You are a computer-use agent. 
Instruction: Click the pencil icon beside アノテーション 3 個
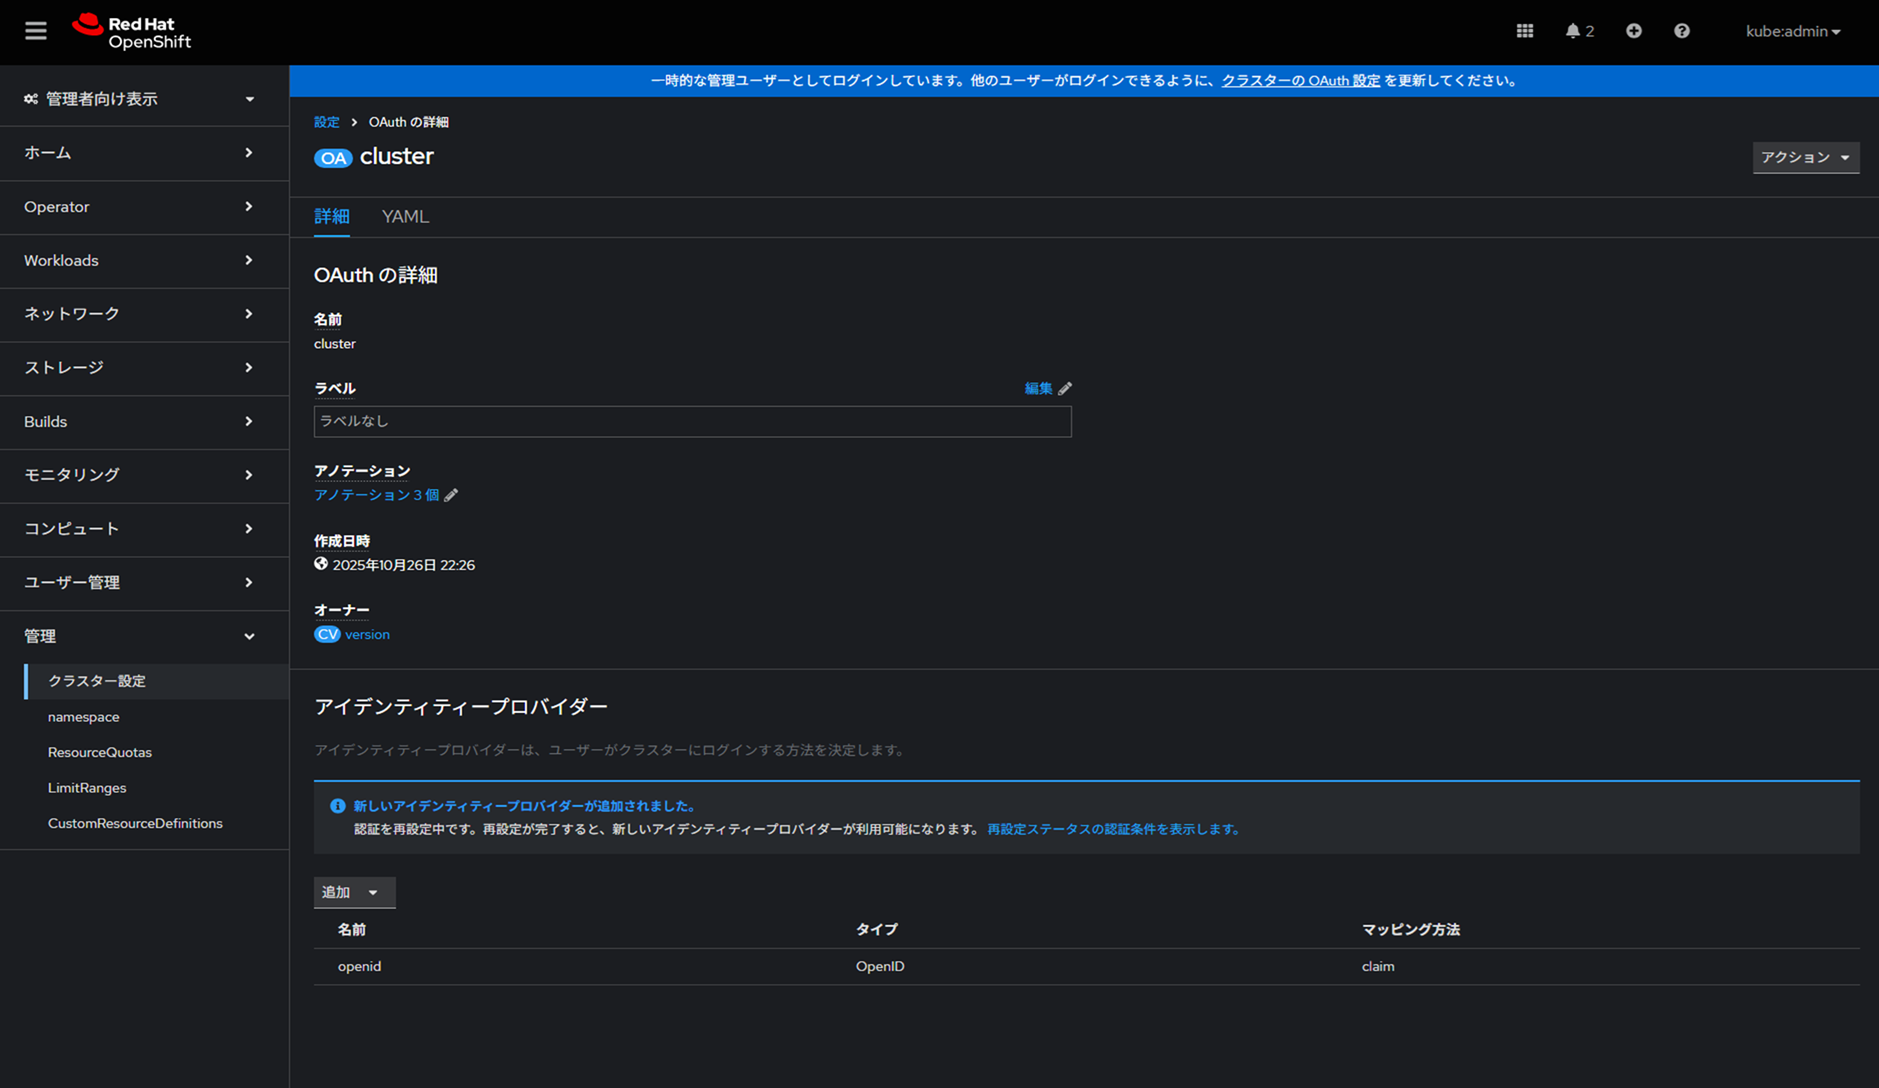tap(452, 495)
